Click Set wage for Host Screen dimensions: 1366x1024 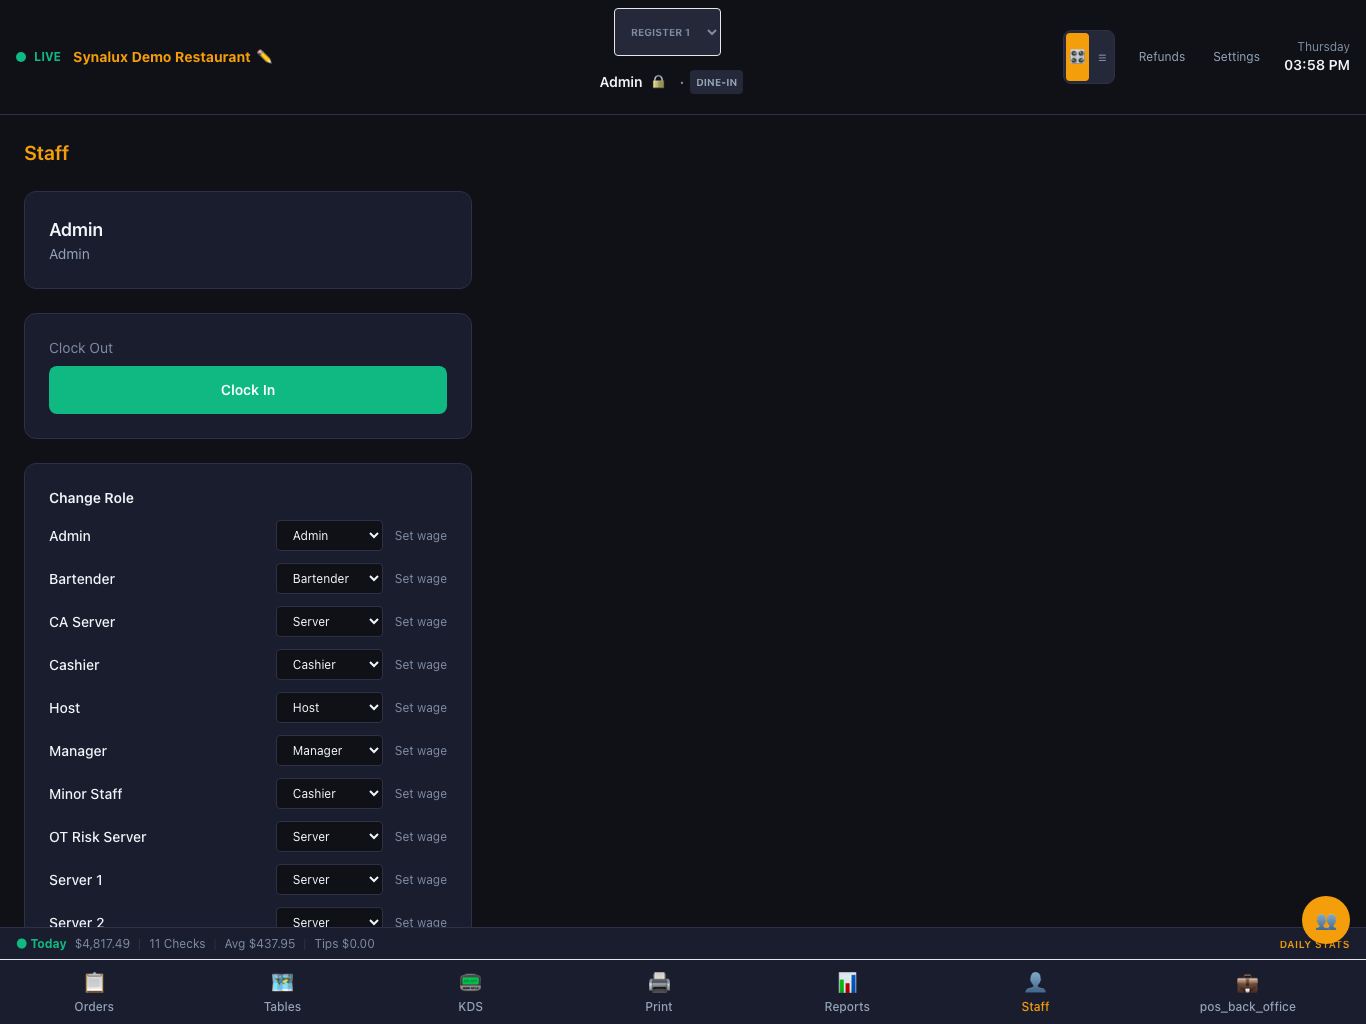click(421, 708)
